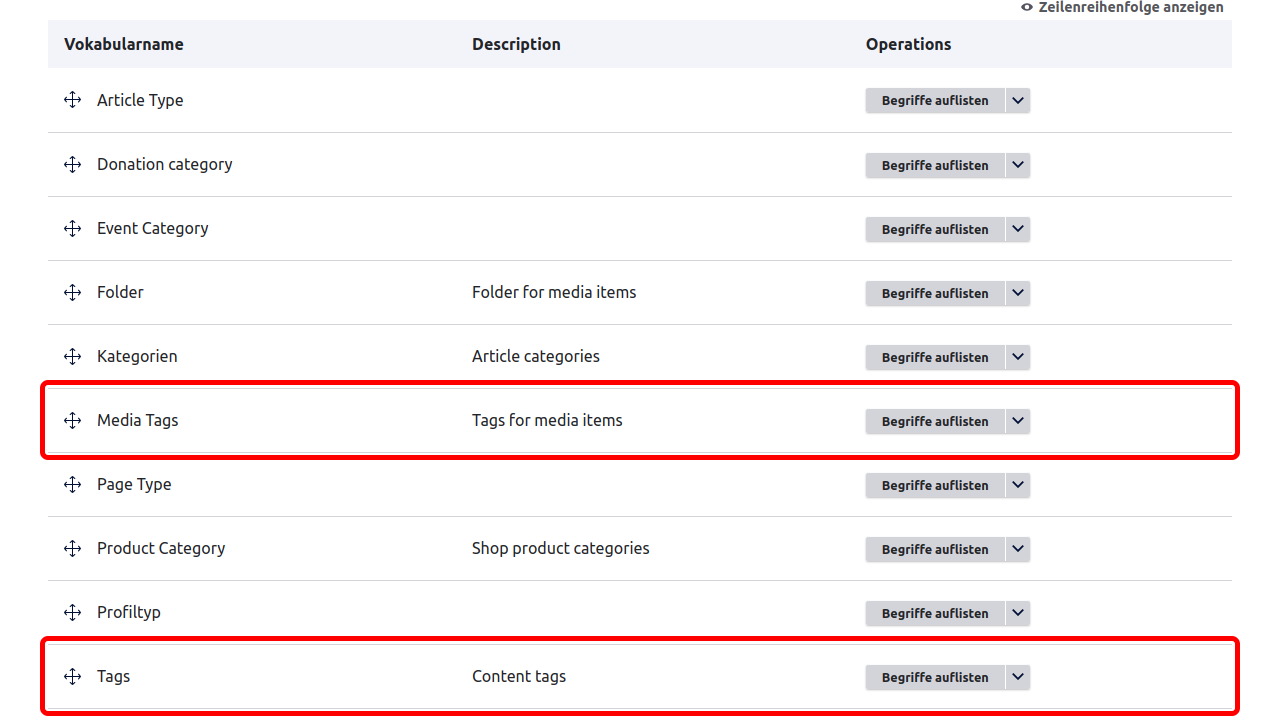Screen dimensions: 1280x728
Task: Click Begriffe auflisten for Kategorien
Action: (935, 357)
